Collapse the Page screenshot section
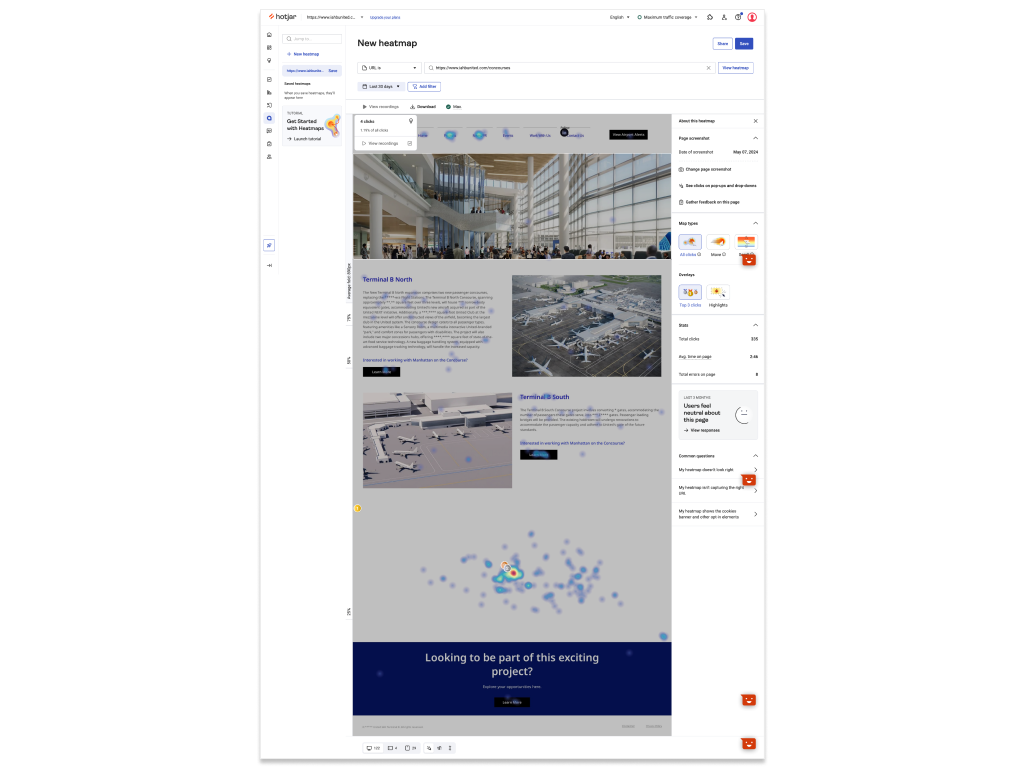This screenshot has height=768, width=1024. tap(756, 138)
